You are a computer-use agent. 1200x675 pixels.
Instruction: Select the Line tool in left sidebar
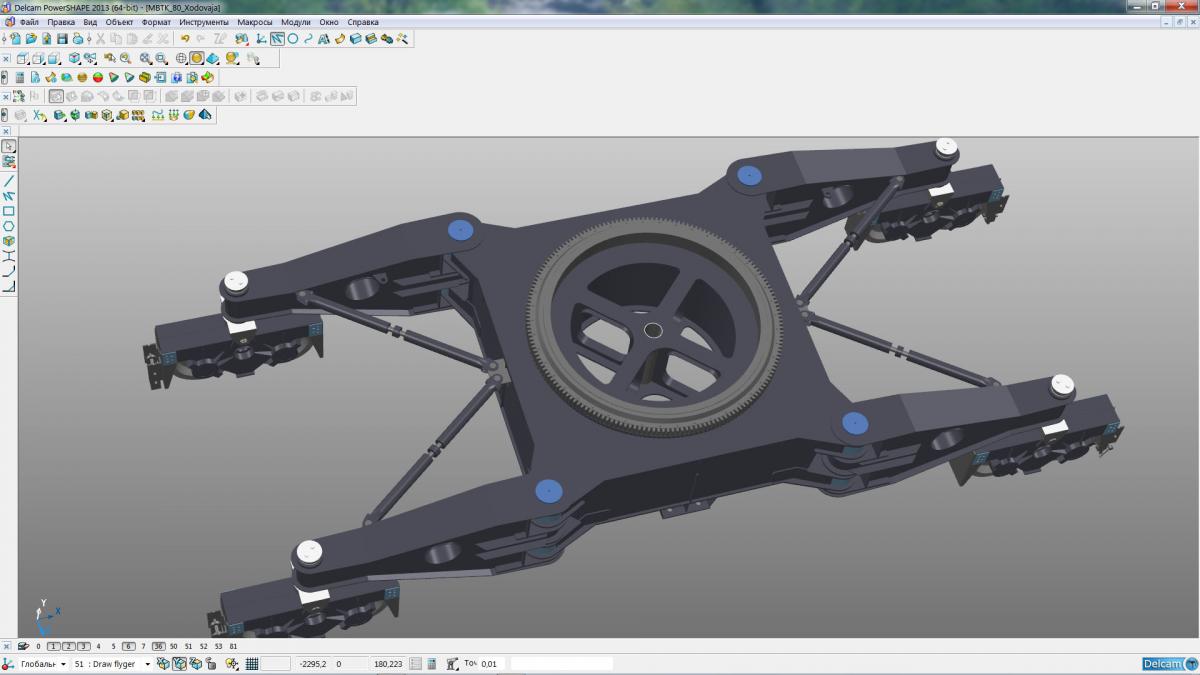pyautogui.click(x=9, y=181)
